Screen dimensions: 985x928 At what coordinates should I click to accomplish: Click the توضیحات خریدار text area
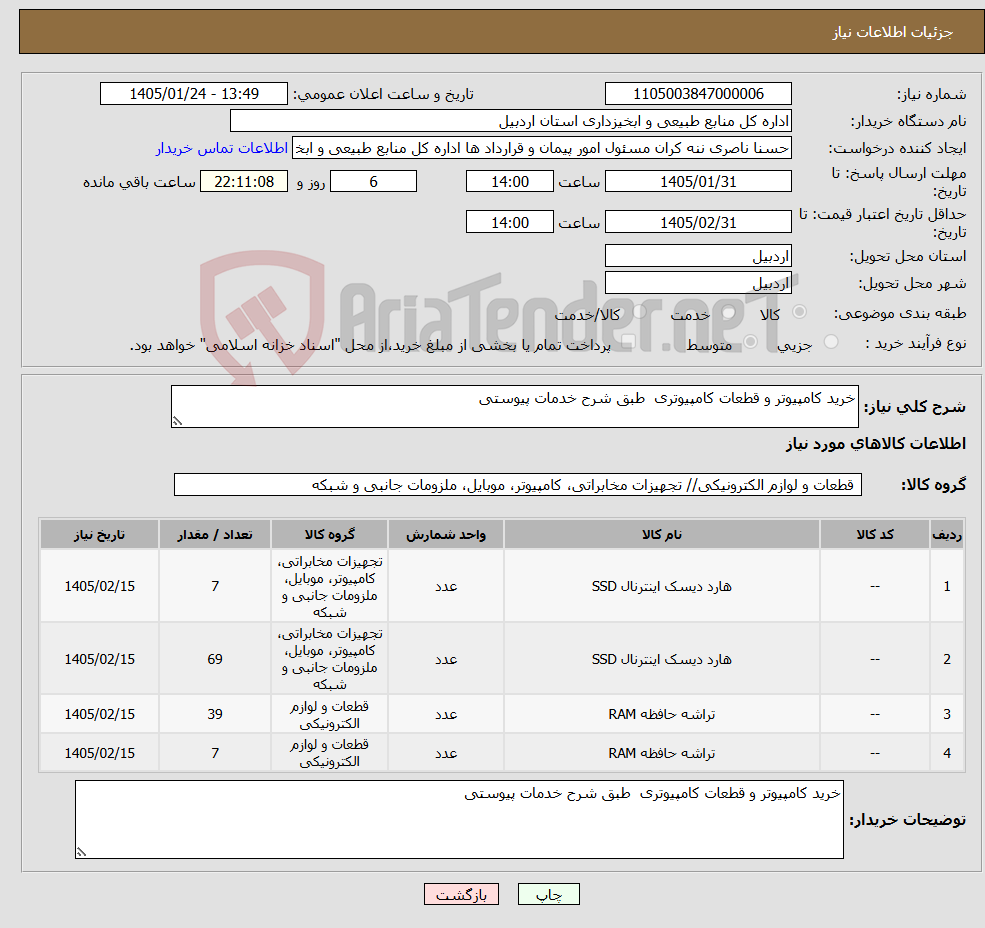[x=459, y=819]
